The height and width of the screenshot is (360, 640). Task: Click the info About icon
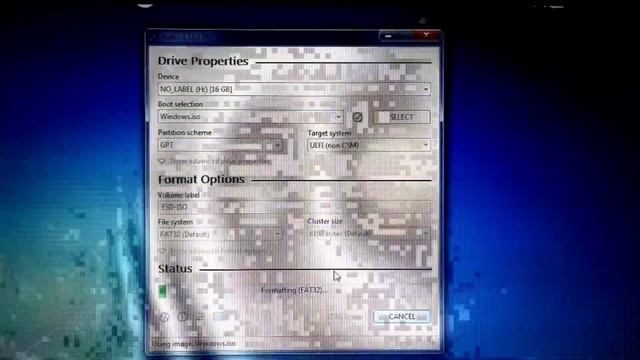[x=182, y=317]
